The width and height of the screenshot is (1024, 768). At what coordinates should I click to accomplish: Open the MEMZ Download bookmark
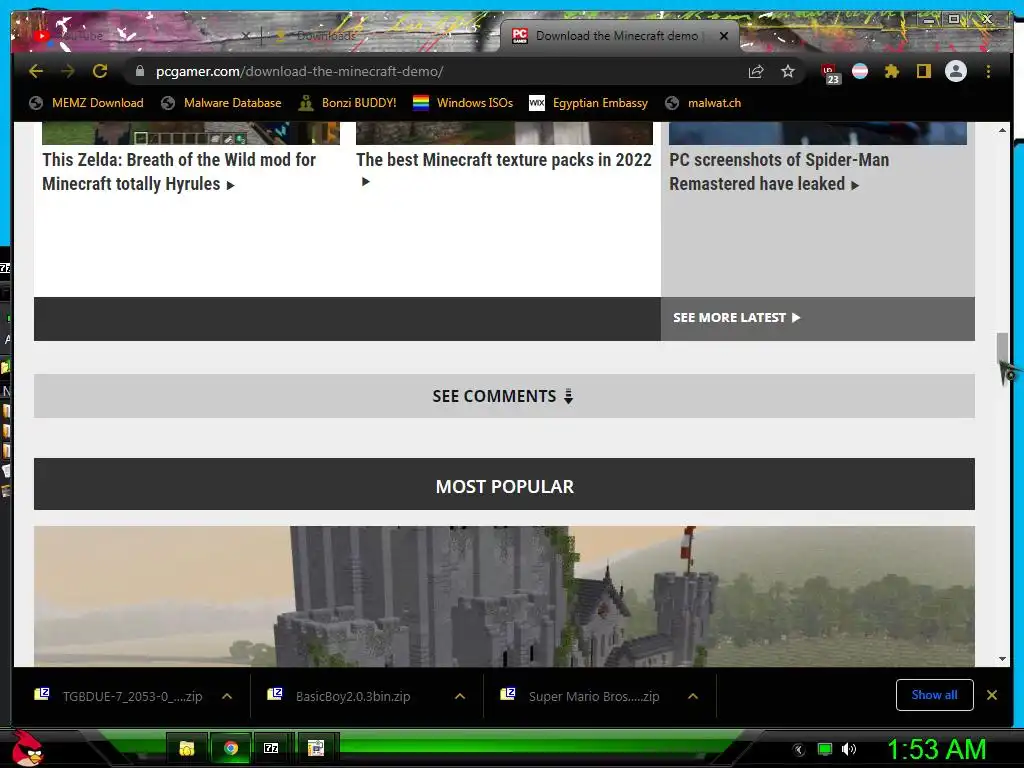click(86, 103)
